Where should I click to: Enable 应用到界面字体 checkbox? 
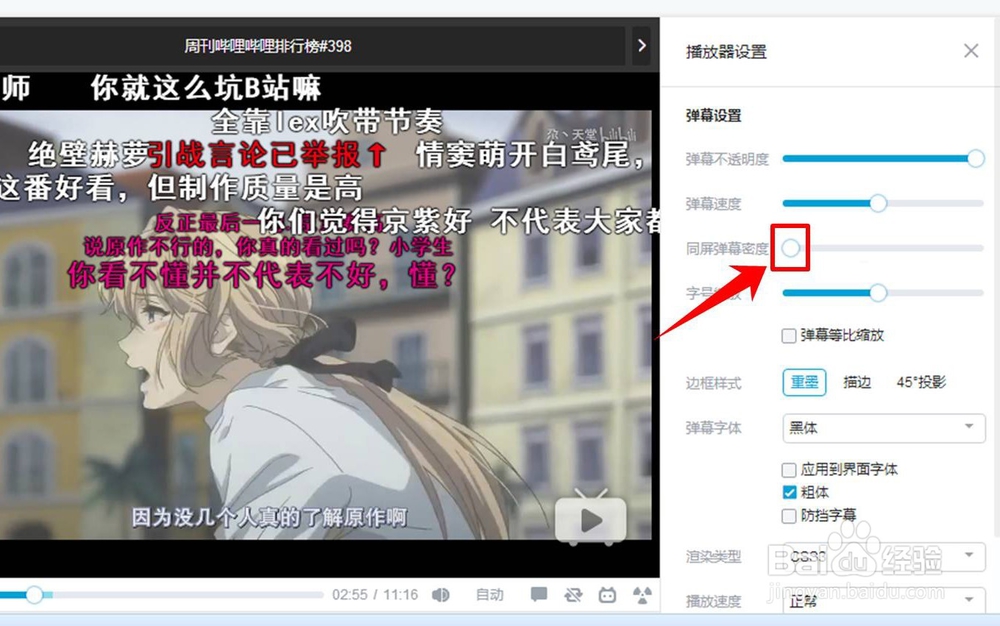pos(789,470)
